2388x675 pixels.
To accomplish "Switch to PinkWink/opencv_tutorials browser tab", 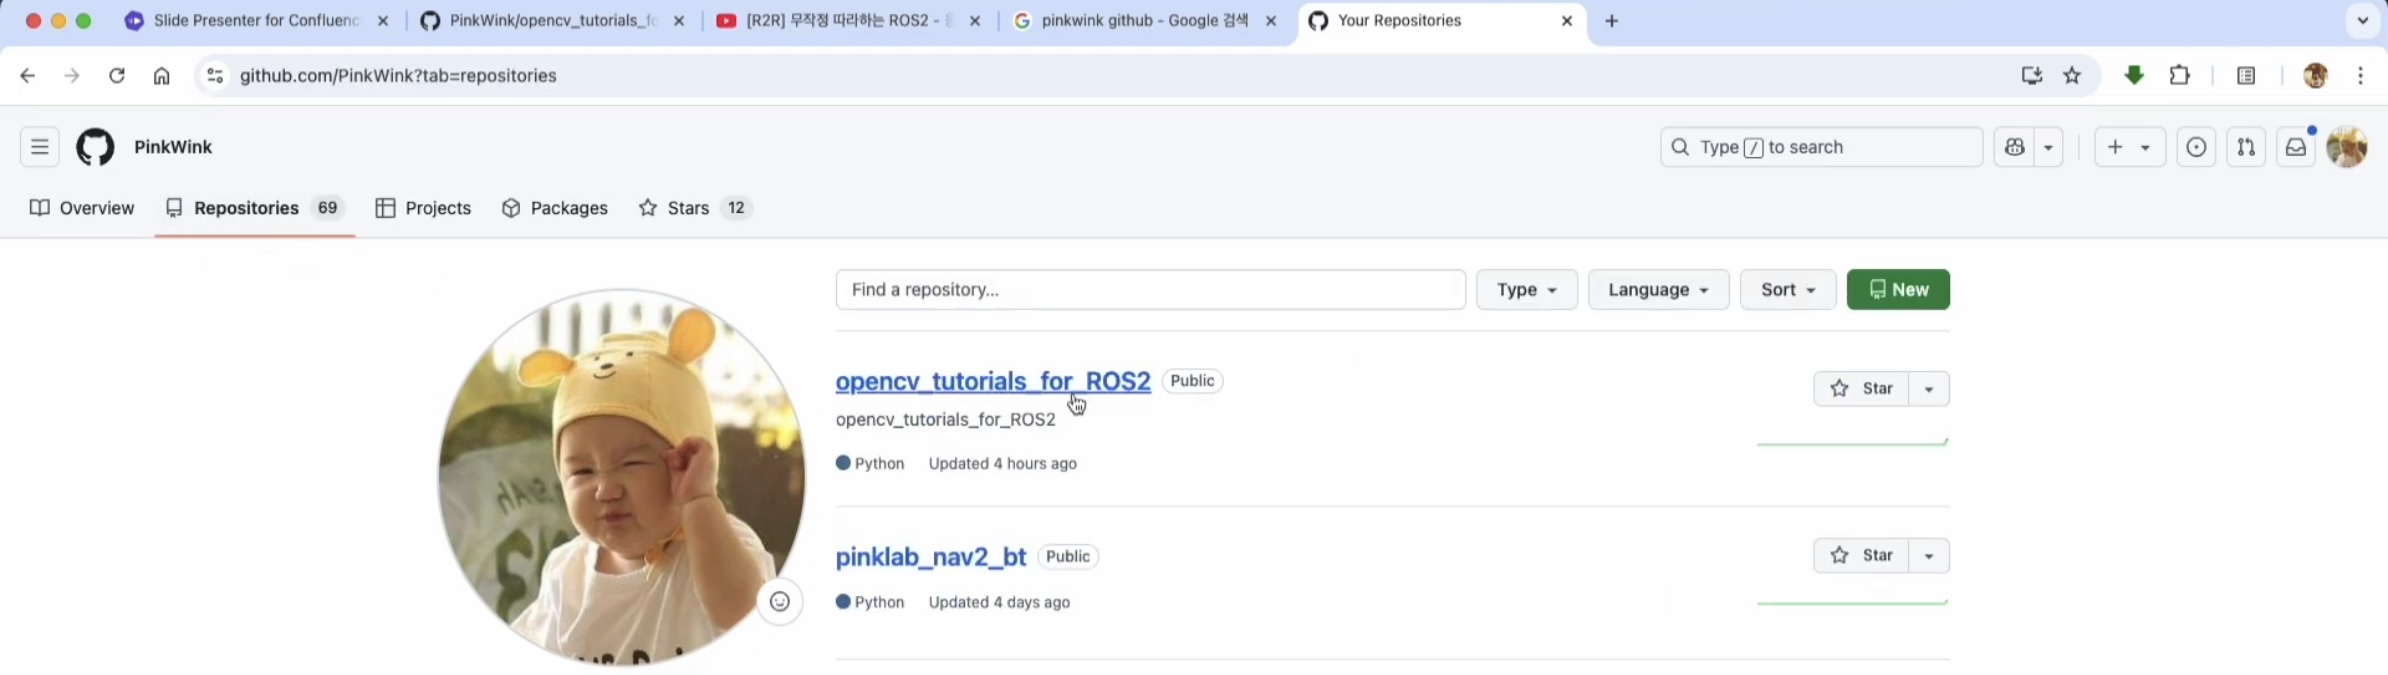I will 551,21.
